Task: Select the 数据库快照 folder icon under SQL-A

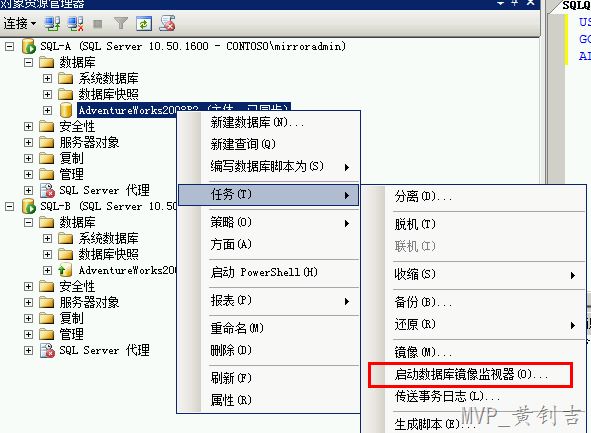Action: (x=66, y=94)
